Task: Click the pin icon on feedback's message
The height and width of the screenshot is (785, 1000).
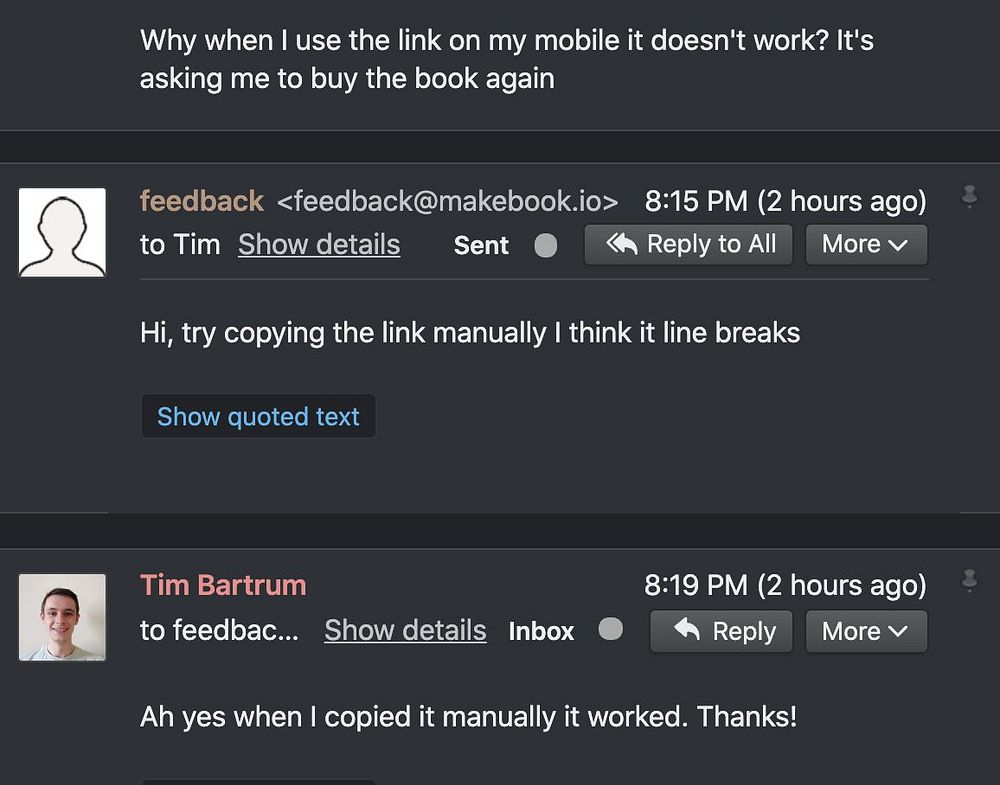Action: [x=968, y=197]
